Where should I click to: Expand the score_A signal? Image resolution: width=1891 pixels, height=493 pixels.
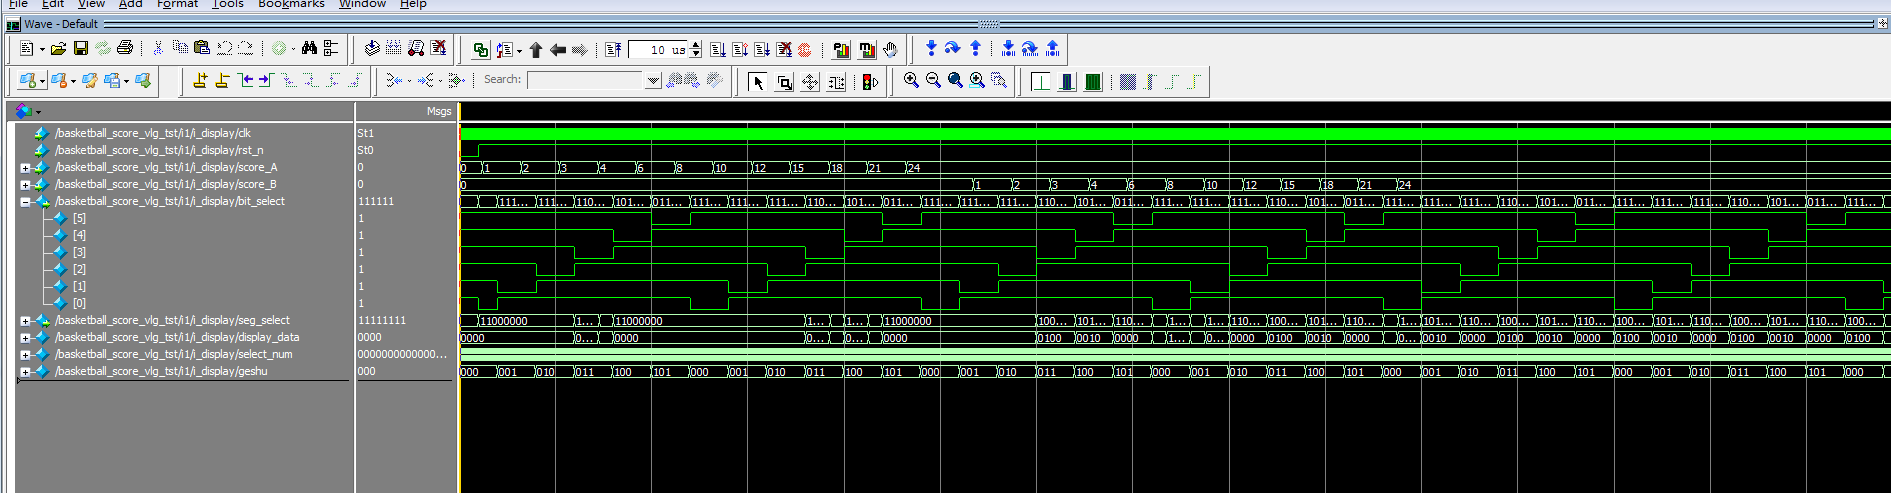(x=25, y=168)
